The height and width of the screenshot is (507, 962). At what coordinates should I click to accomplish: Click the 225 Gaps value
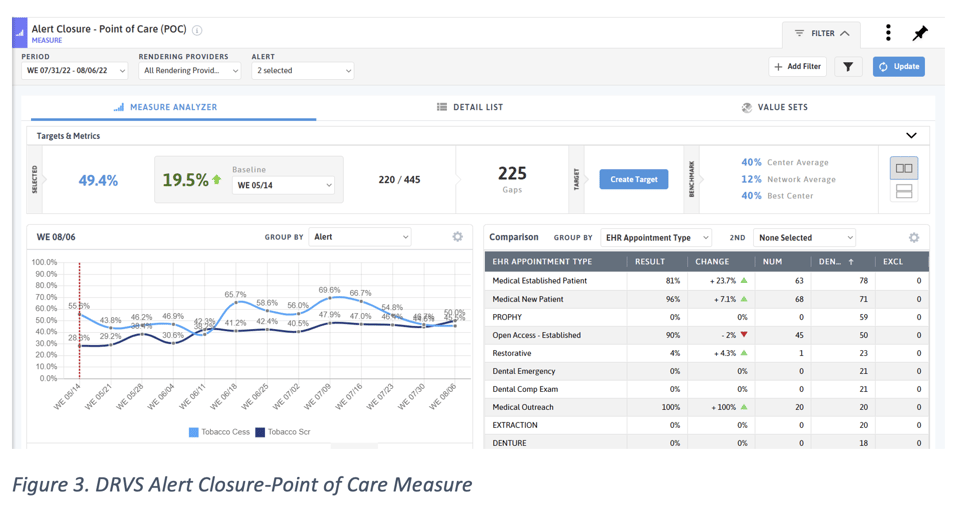coord(512,174)
